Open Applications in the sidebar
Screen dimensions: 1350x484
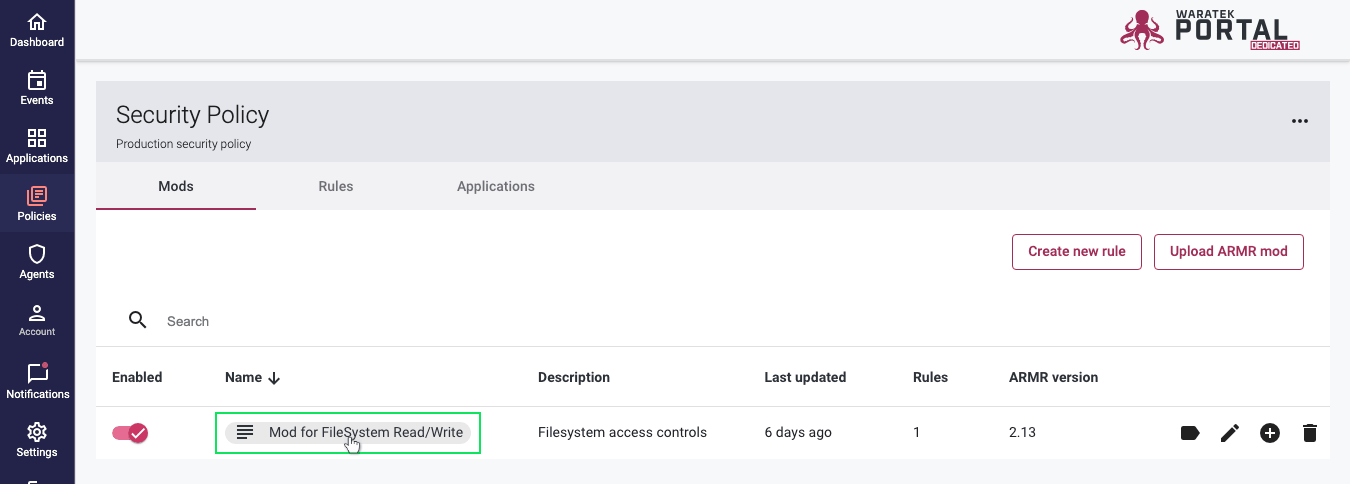click(x=37, y=146)
